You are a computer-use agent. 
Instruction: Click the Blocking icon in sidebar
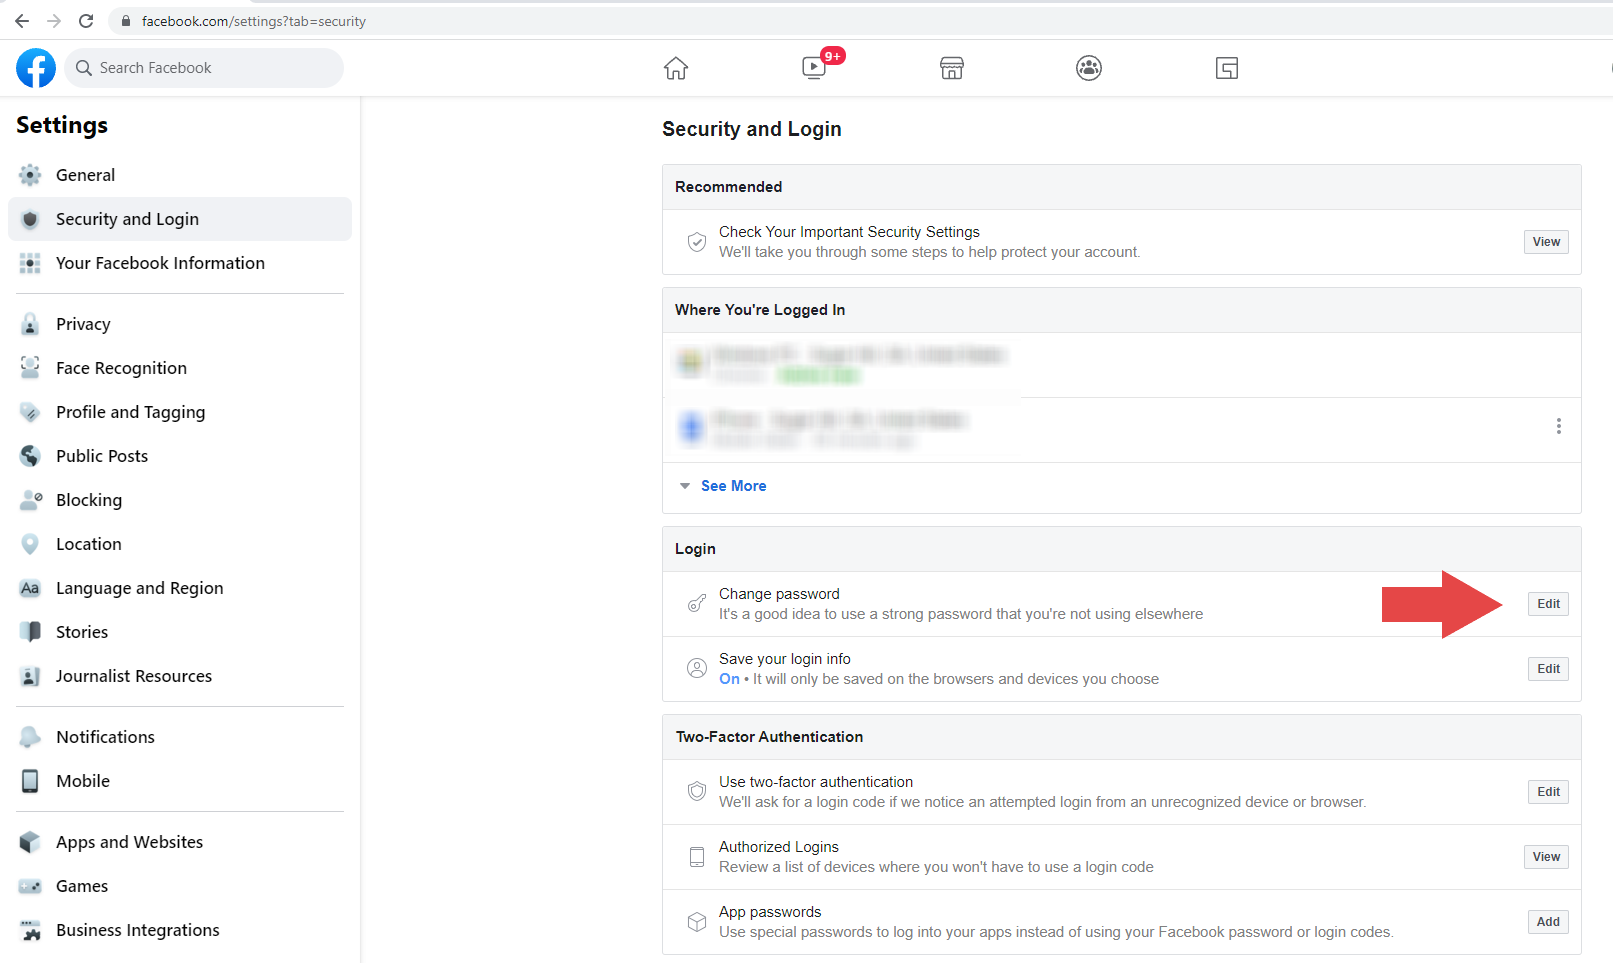click(30, 500)
